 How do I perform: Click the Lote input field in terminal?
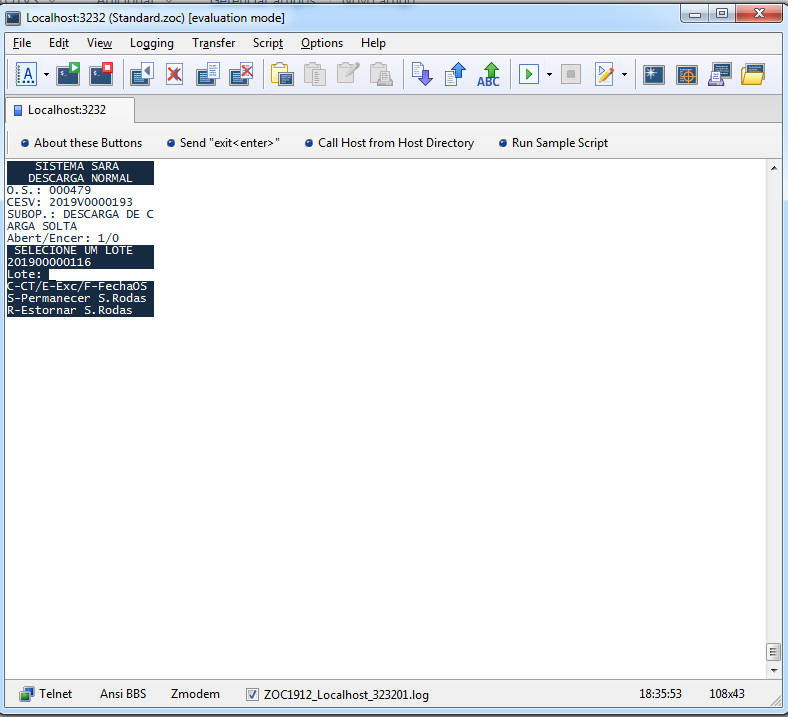pos(102,274)
